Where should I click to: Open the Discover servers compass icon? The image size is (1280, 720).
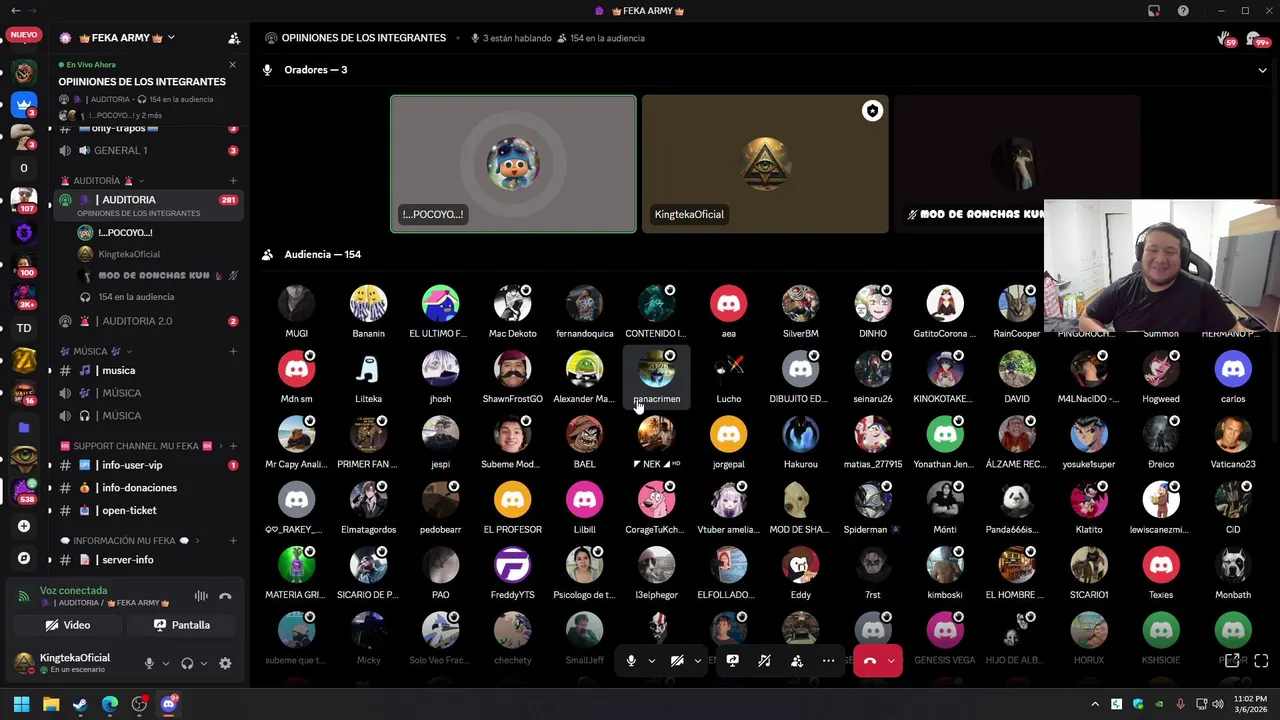(24, 558)
